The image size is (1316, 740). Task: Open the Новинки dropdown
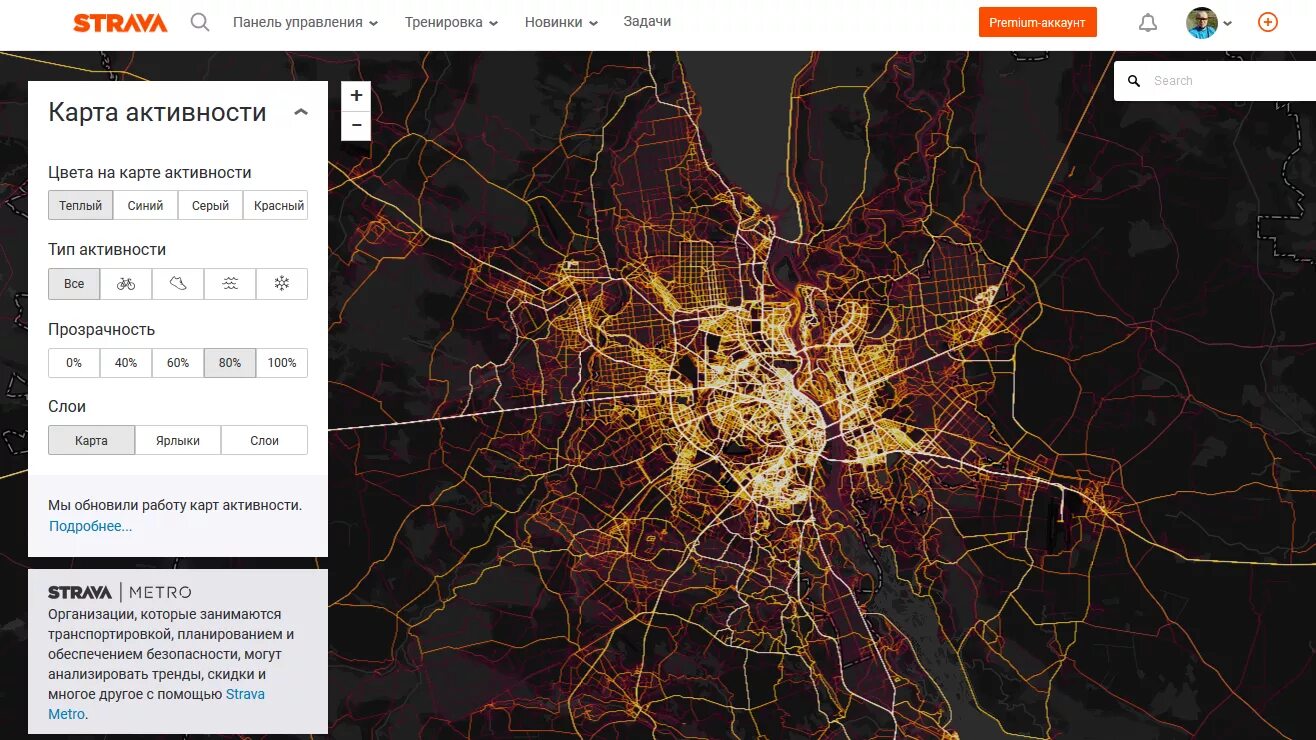point(561,22)
